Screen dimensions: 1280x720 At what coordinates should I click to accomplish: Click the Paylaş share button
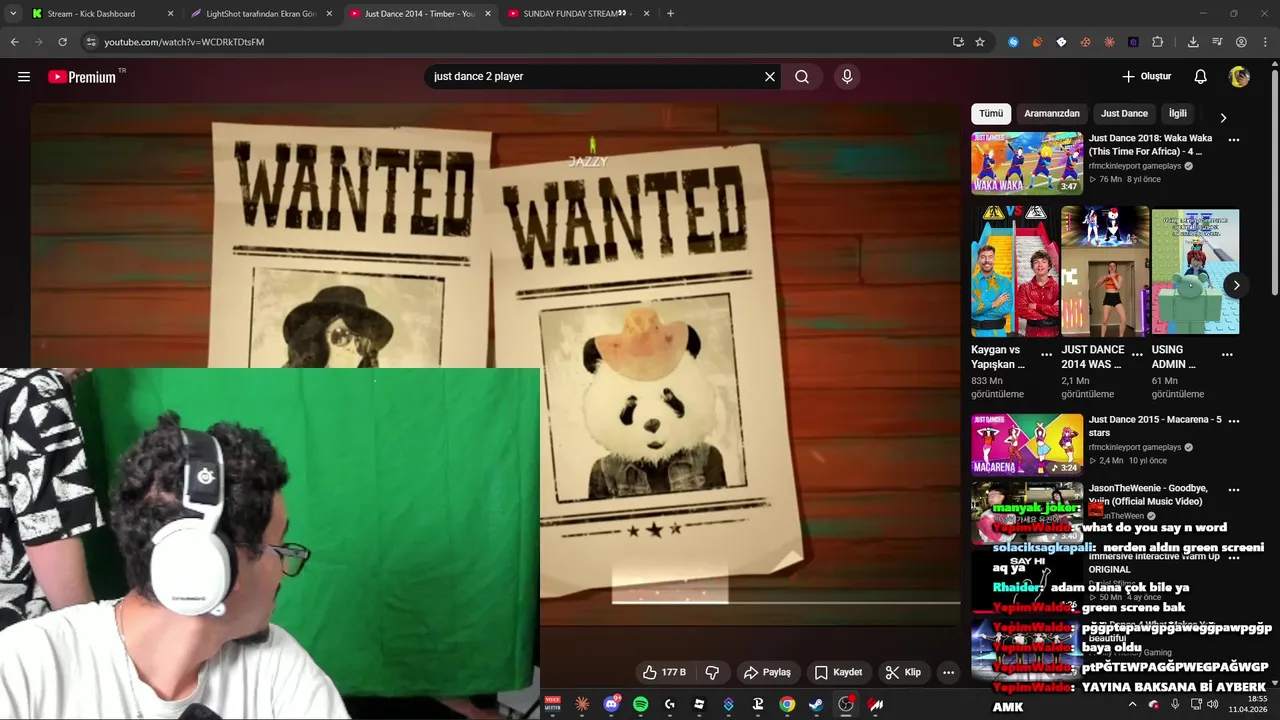[x=767, y=672]
